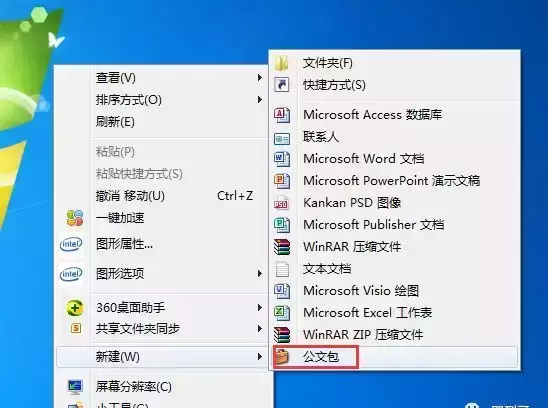This screenshot has width=548, height=408.
Task: Expand the 共享文件夹同步 submenu arrow
Action: (x=259, y=329)
